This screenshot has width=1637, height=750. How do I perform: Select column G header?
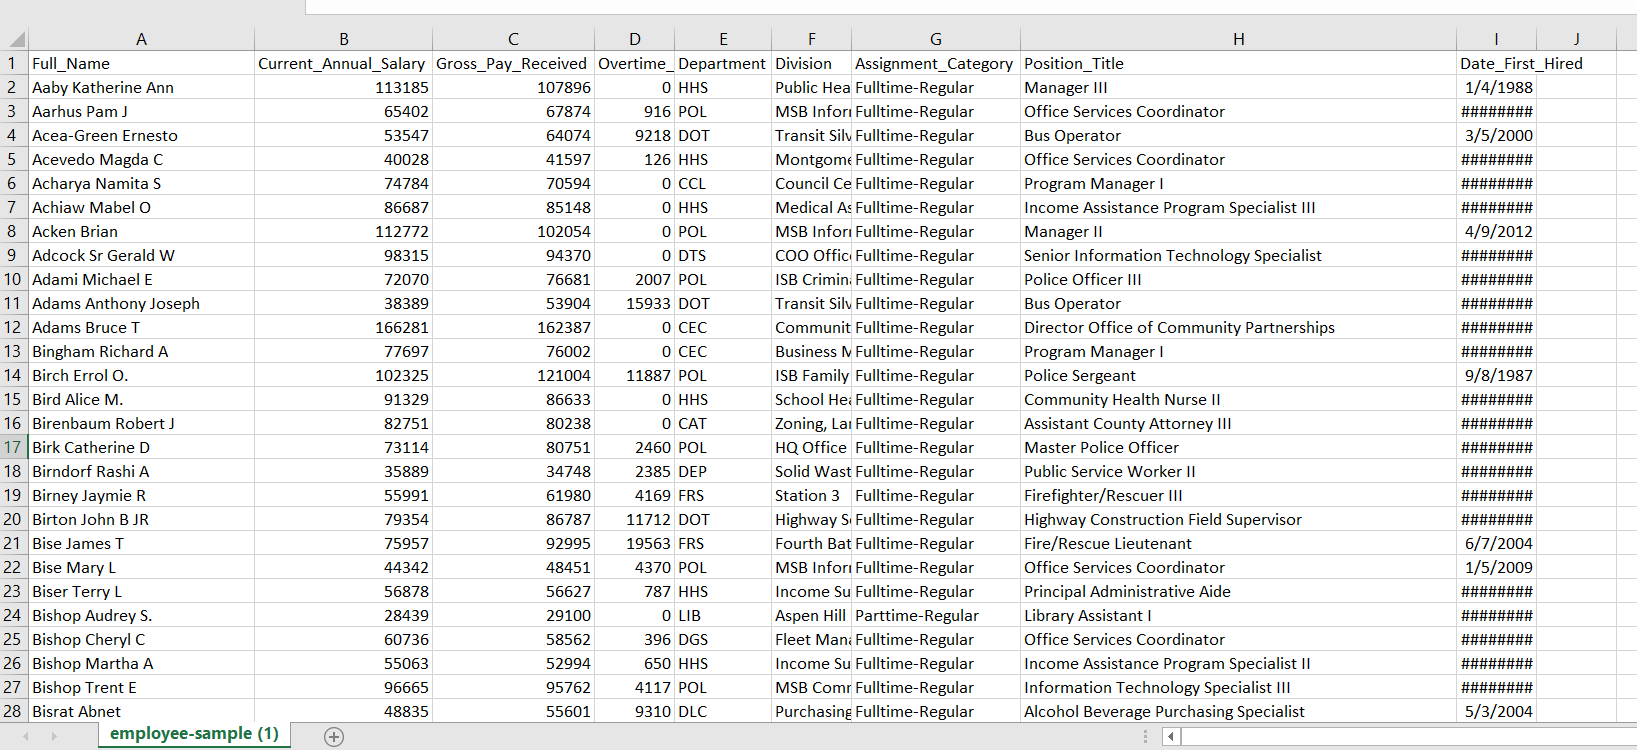pyautogui.click(x=936, y=39)
